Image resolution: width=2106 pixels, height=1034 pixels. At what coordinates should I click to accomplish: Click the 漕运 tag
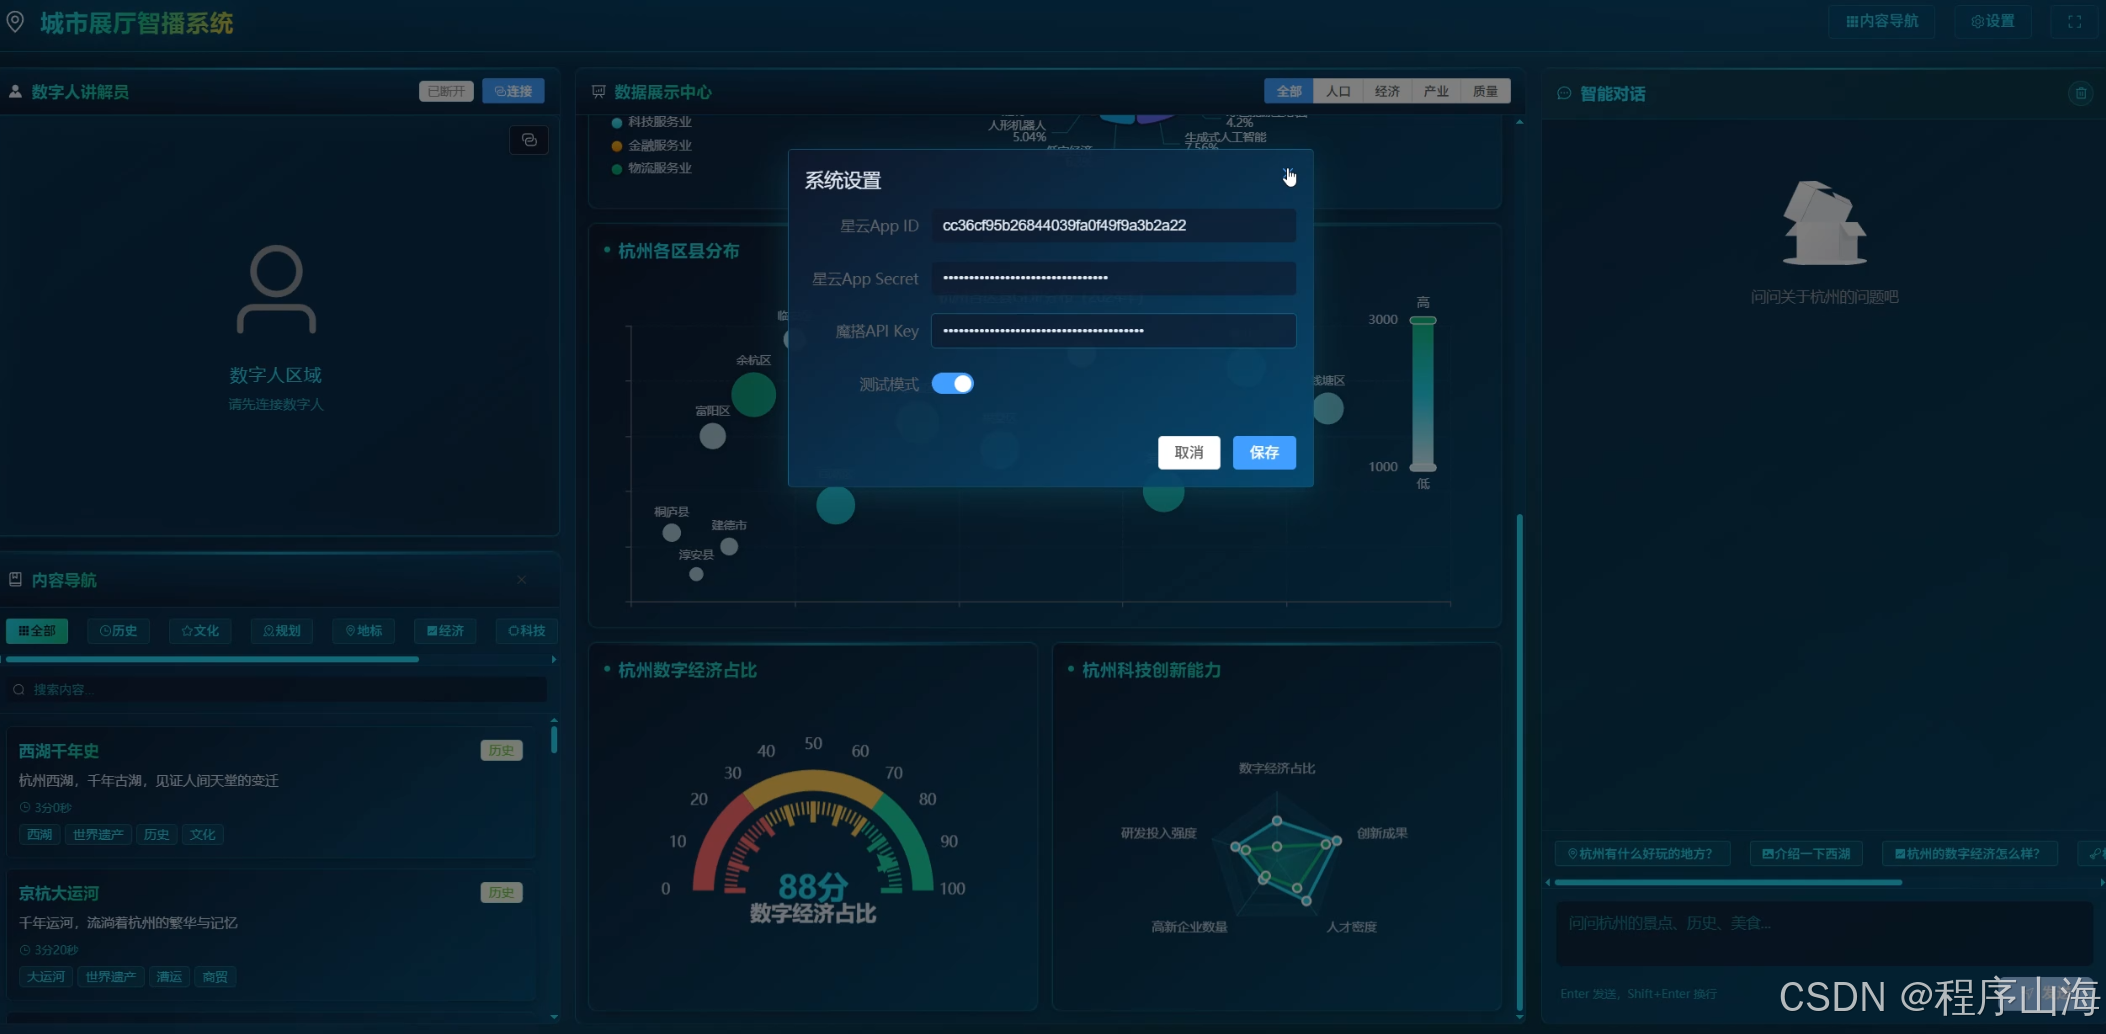pos(169,977)
